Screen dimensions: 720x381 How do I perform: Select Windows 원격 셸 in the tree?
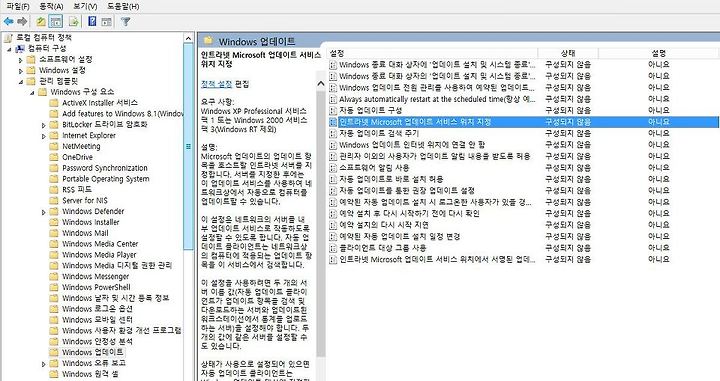pyautogui.click(x=90, y=374)
